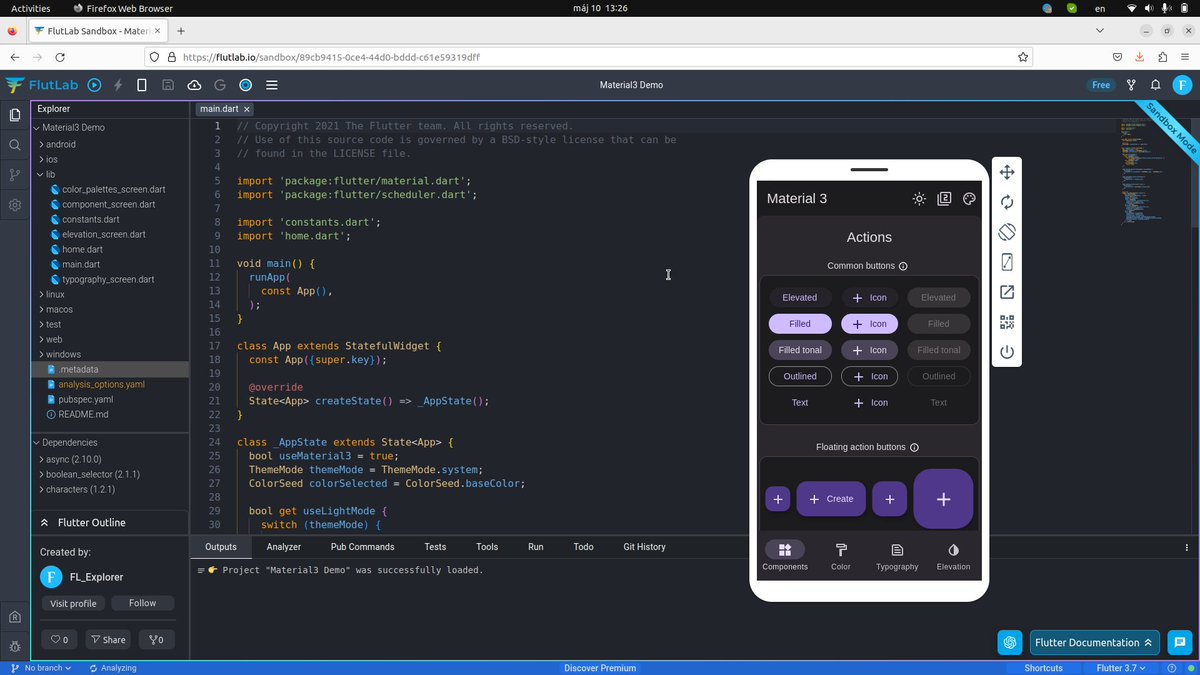
Task: Click the emulator phone frame icon
Action: click(x=1007, y=262)
